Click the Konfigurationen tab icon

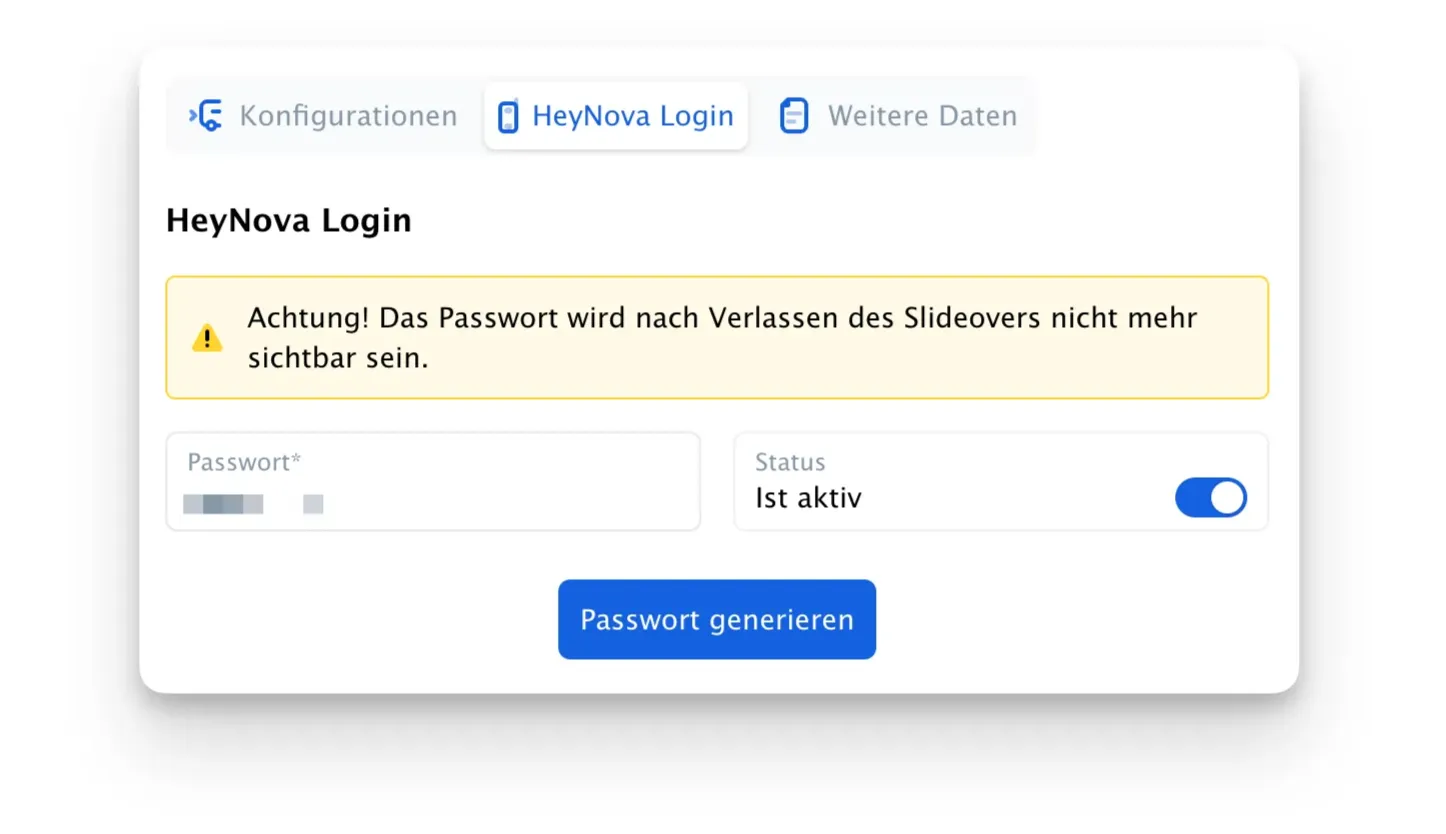pyautogui.click(x=206, y=116)
